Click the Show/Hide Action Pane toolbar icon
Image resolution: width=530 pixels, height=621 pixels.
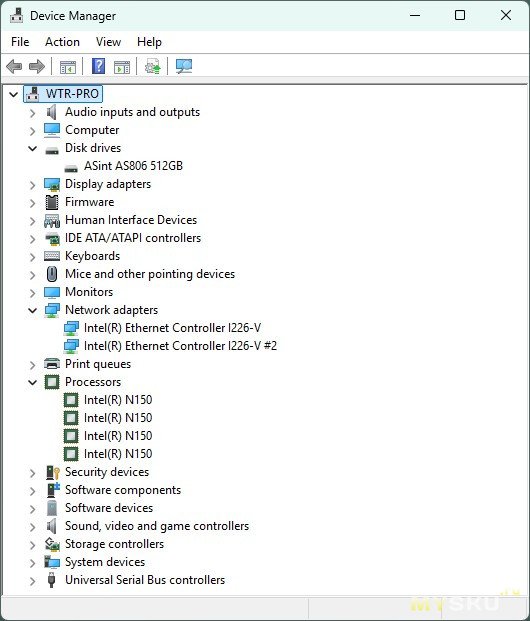pyautogui.click(x=122, y=67)
